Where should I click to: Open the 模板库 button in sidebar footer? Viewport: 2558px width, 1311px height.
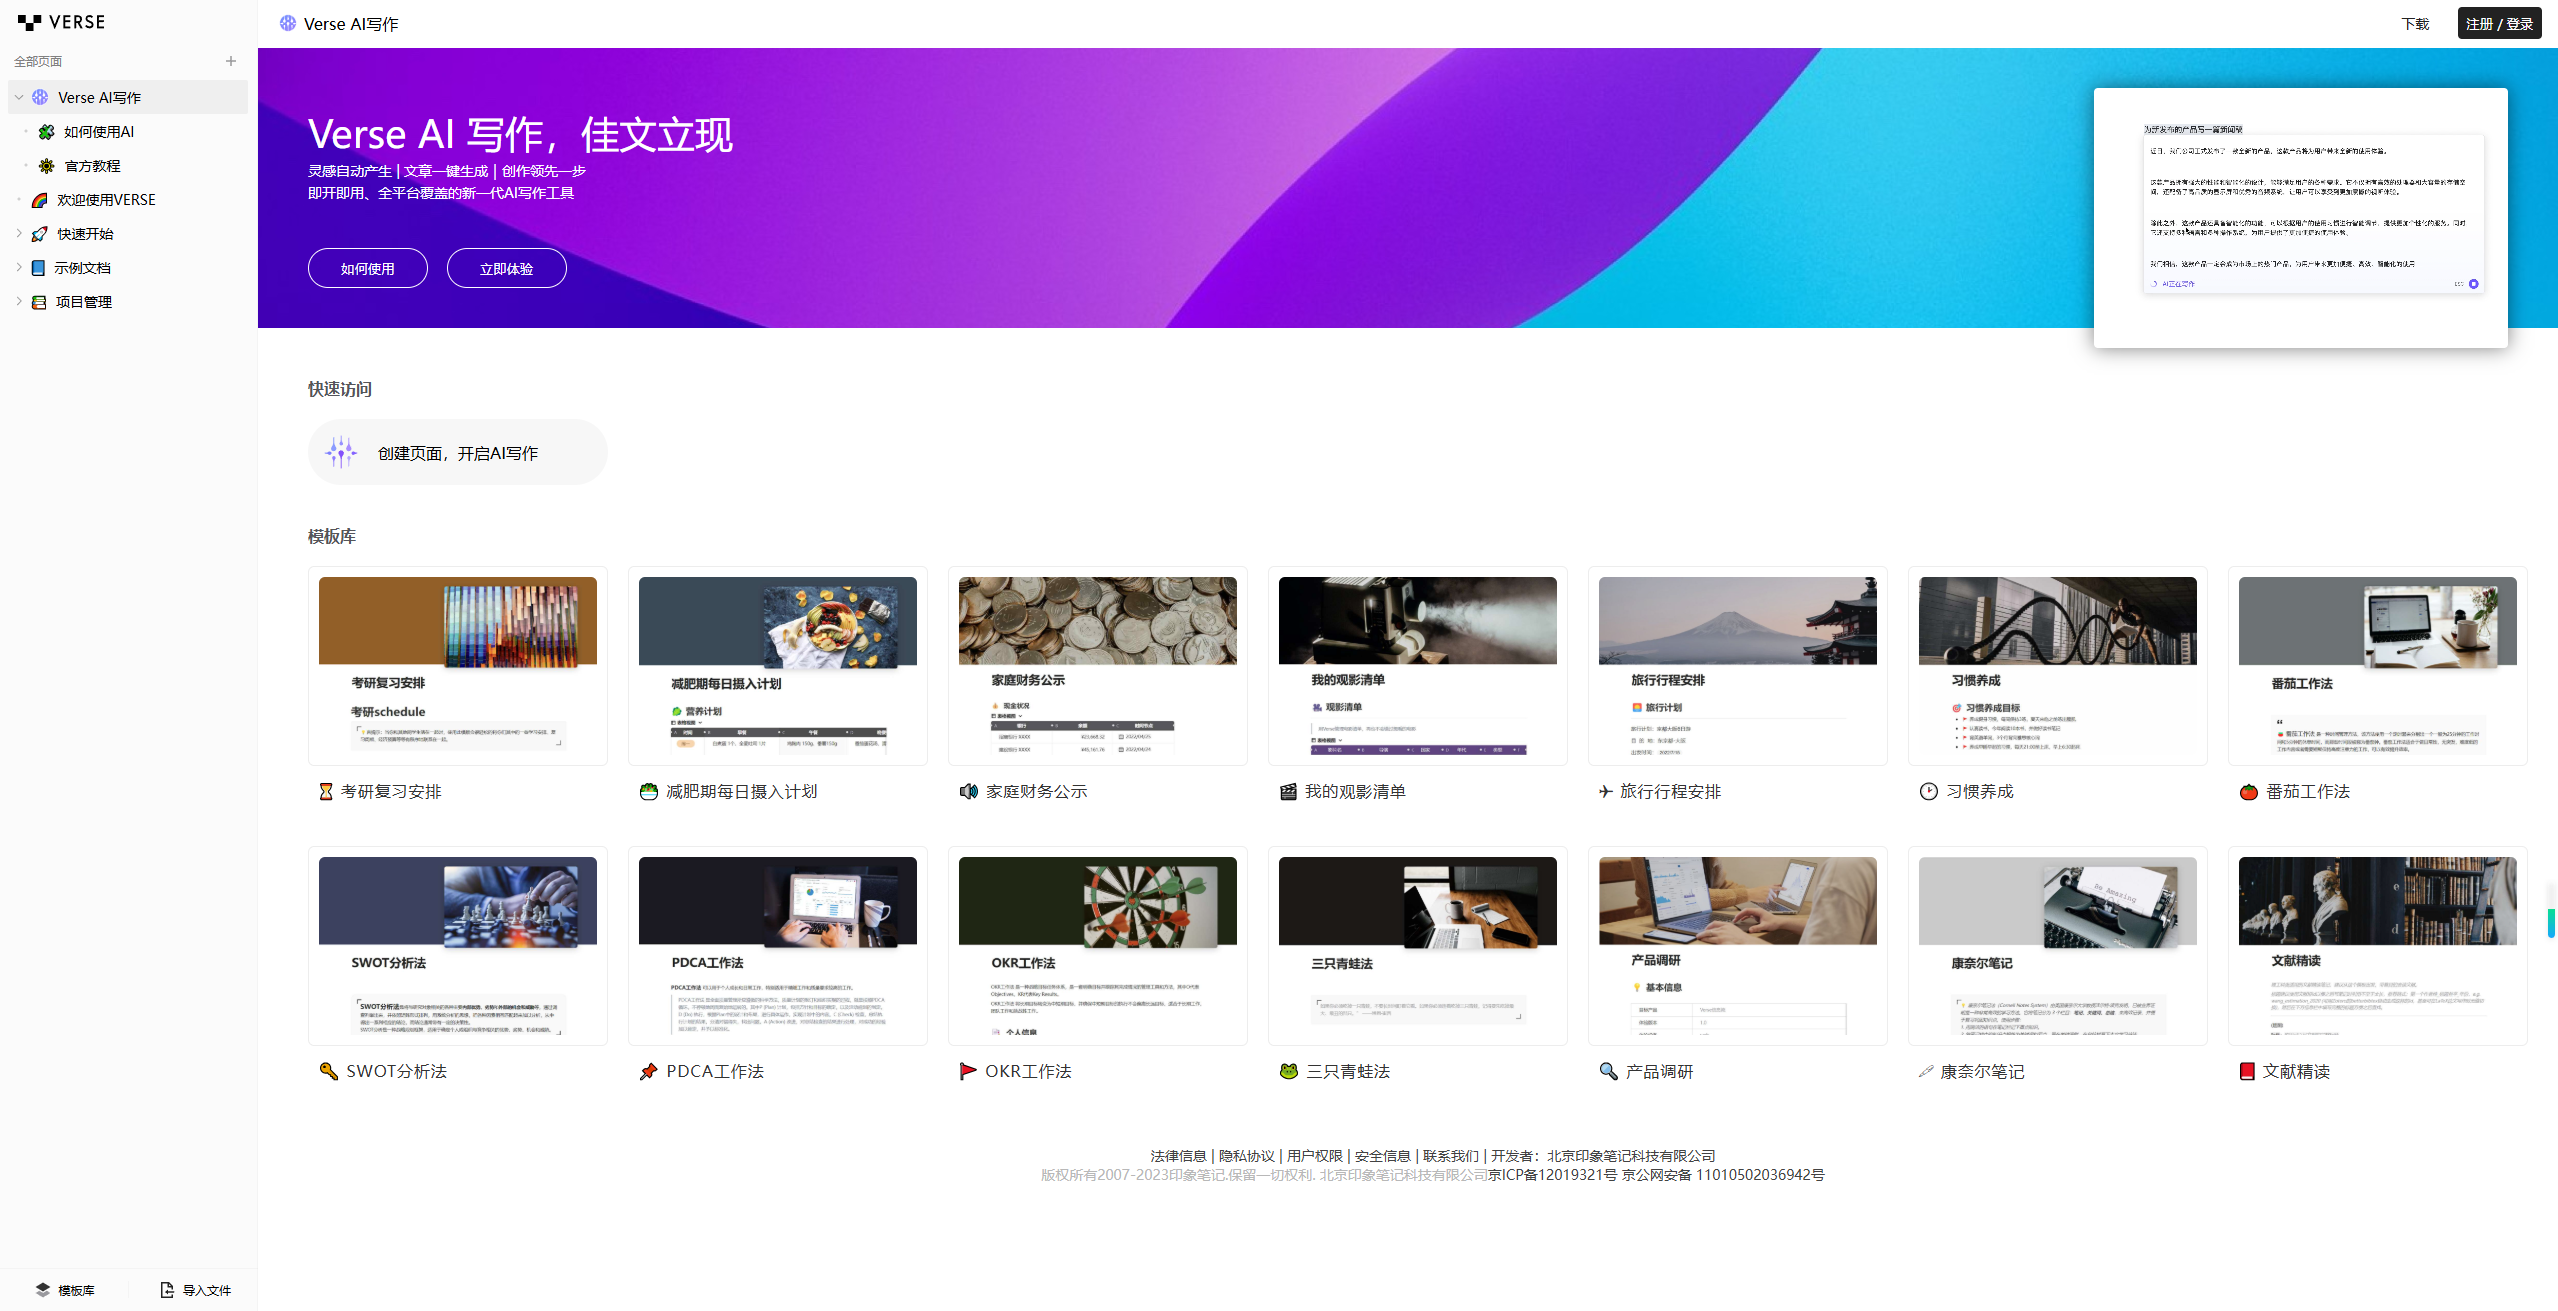(x=66, y=1289)
